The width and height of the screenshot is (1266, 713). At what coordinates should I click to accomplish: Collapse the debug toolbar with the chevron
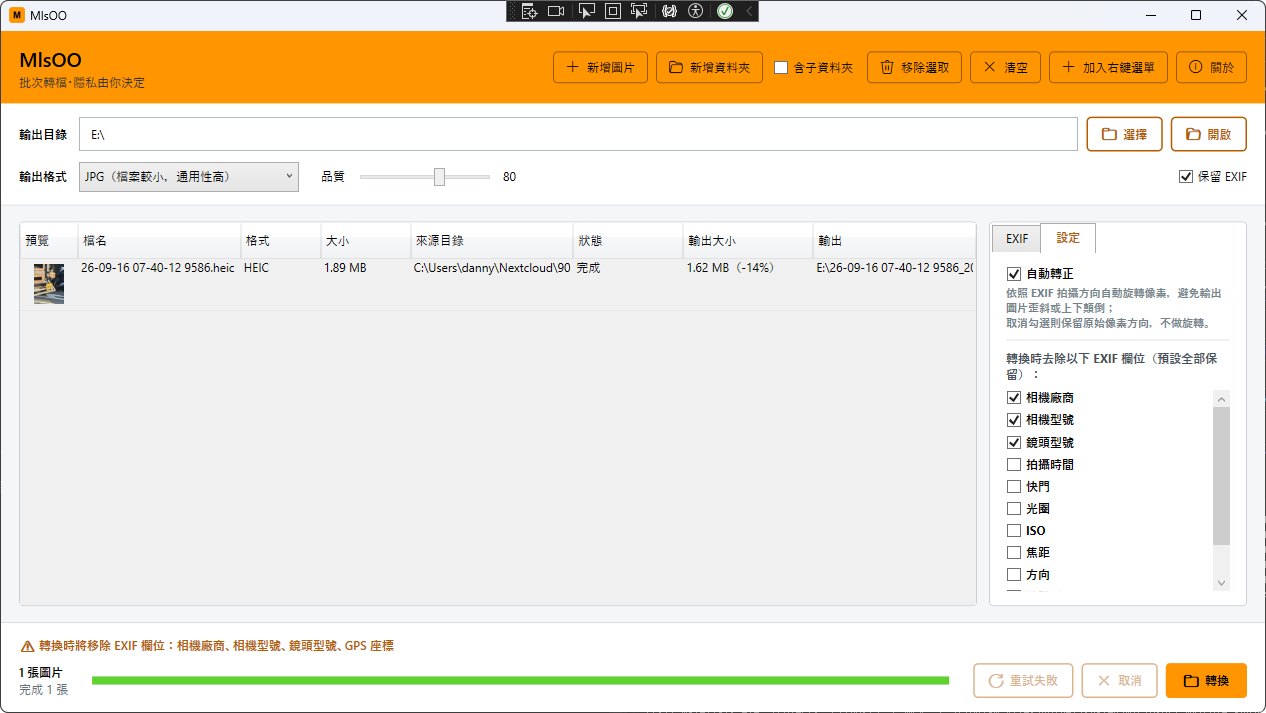coord(749,11)
